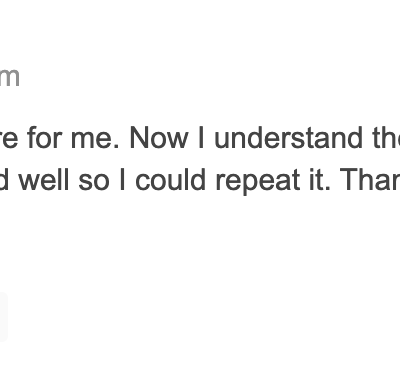
Task: Click the partial 'd' before 'well'
Action: pyautogui.click(x=4, y=180)
